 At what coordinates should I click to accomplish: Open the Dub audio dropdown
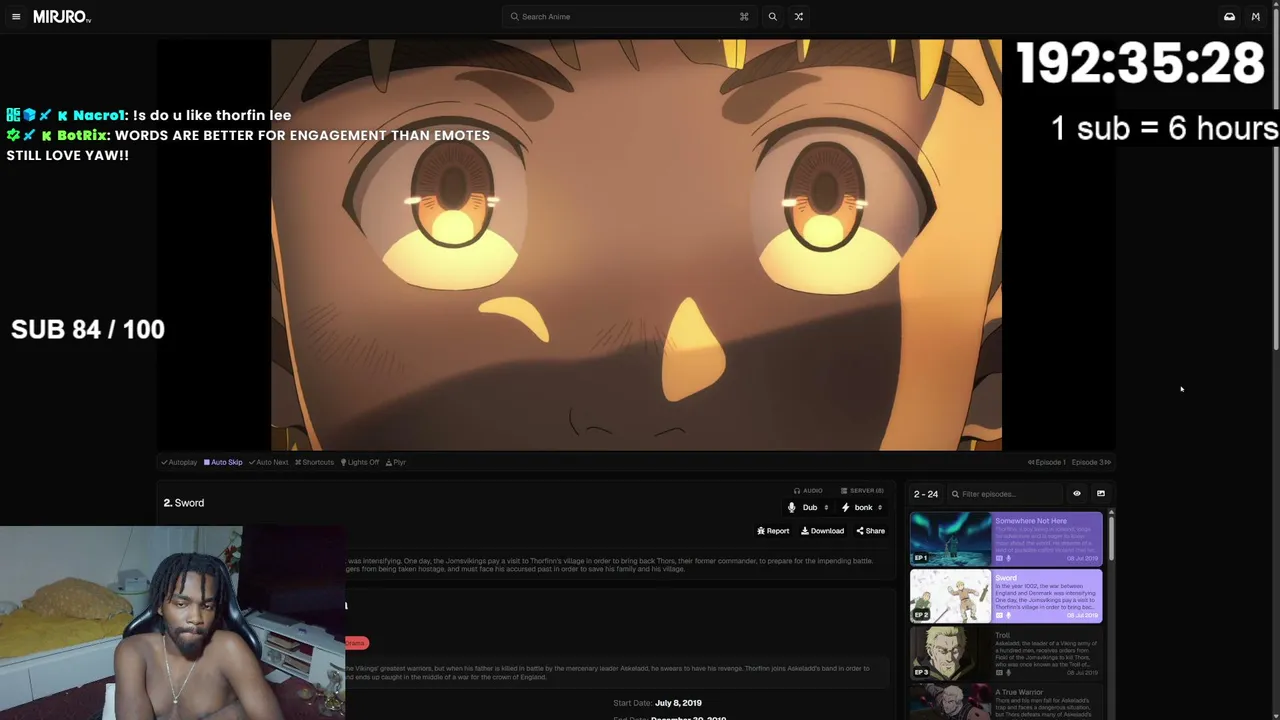[x=809, y=508]
